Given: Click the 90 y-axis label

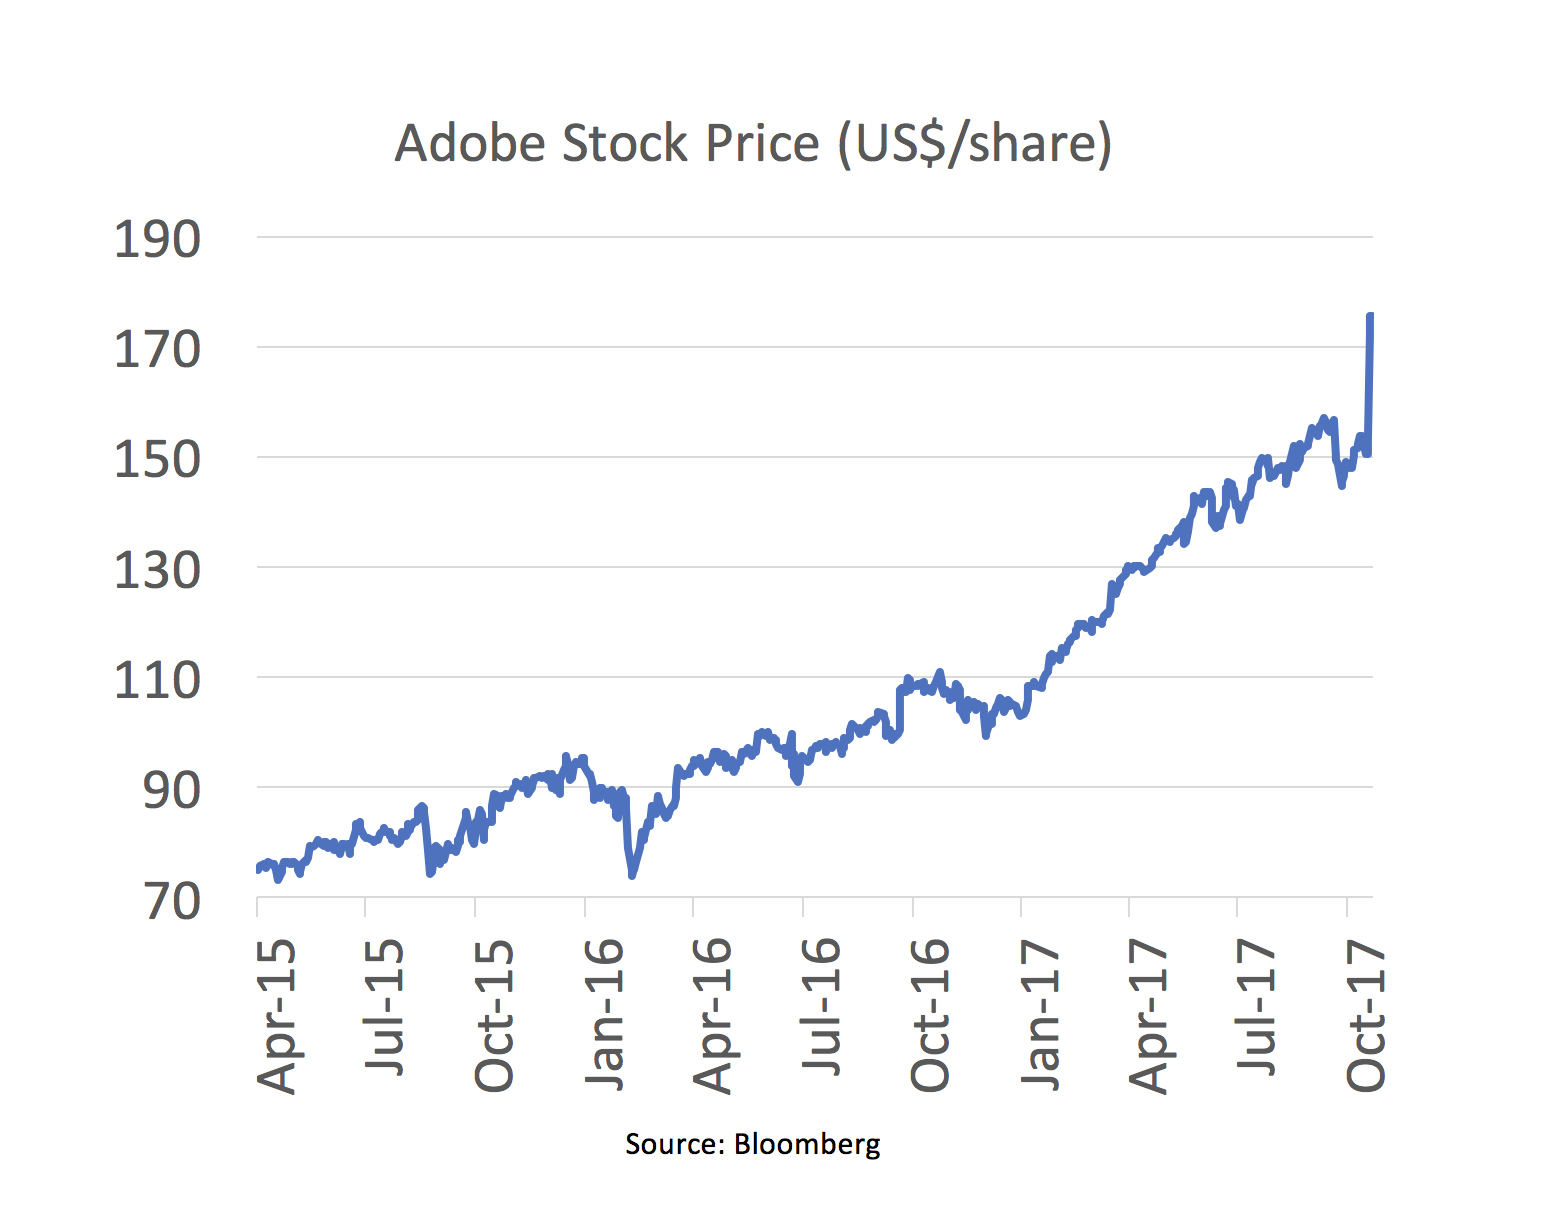Looking at the screenshot, I should click(171, 790).
